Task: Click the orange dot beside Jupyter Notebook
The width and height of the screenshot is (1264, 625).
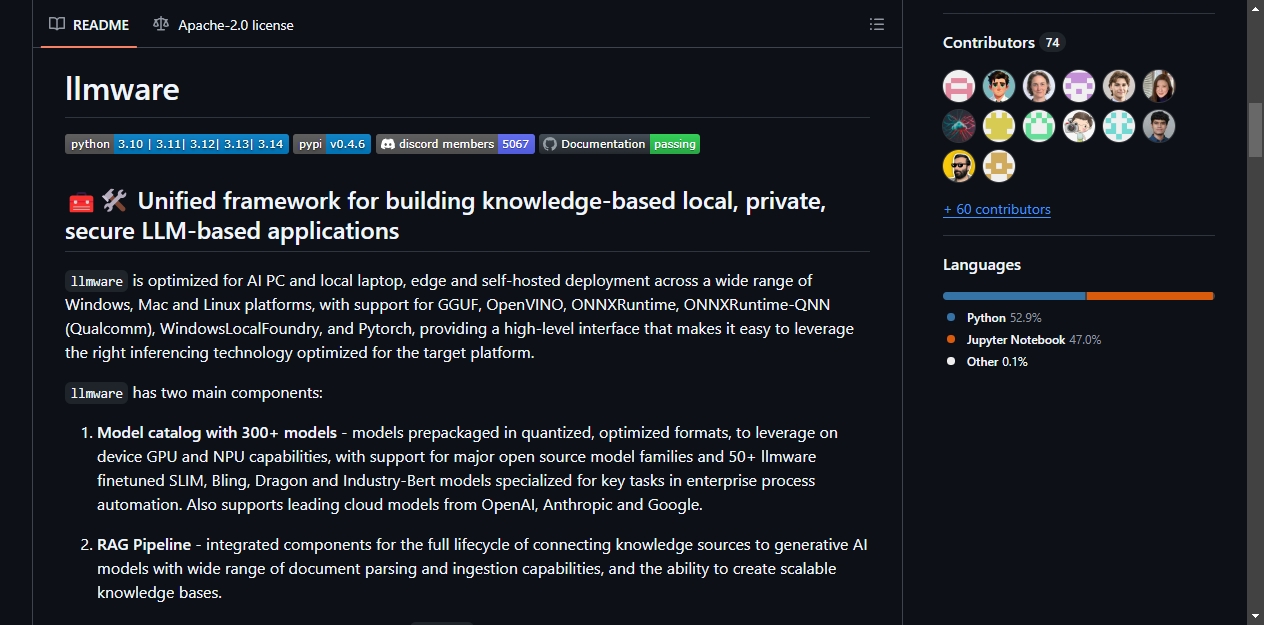Action: tap(951, 339)
